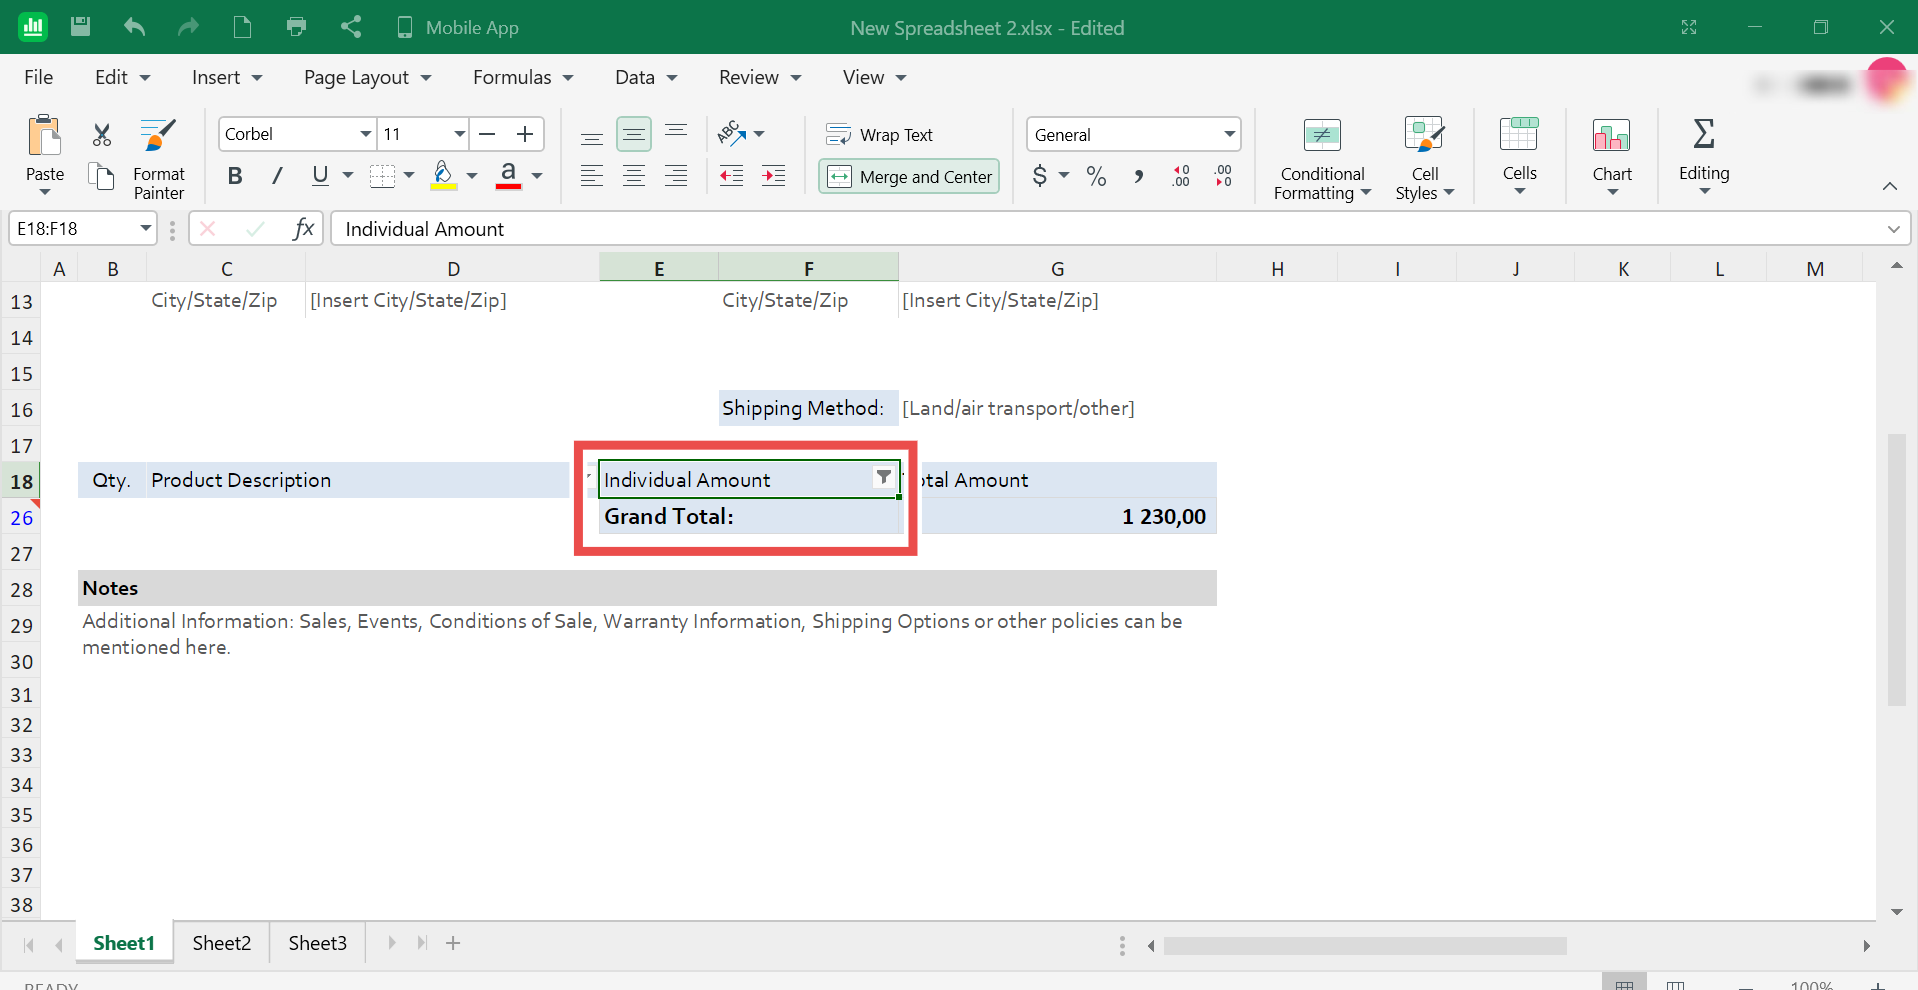Increase decimal places
The width and height of the screenshot is (1918, 990).
(1181, 176)
